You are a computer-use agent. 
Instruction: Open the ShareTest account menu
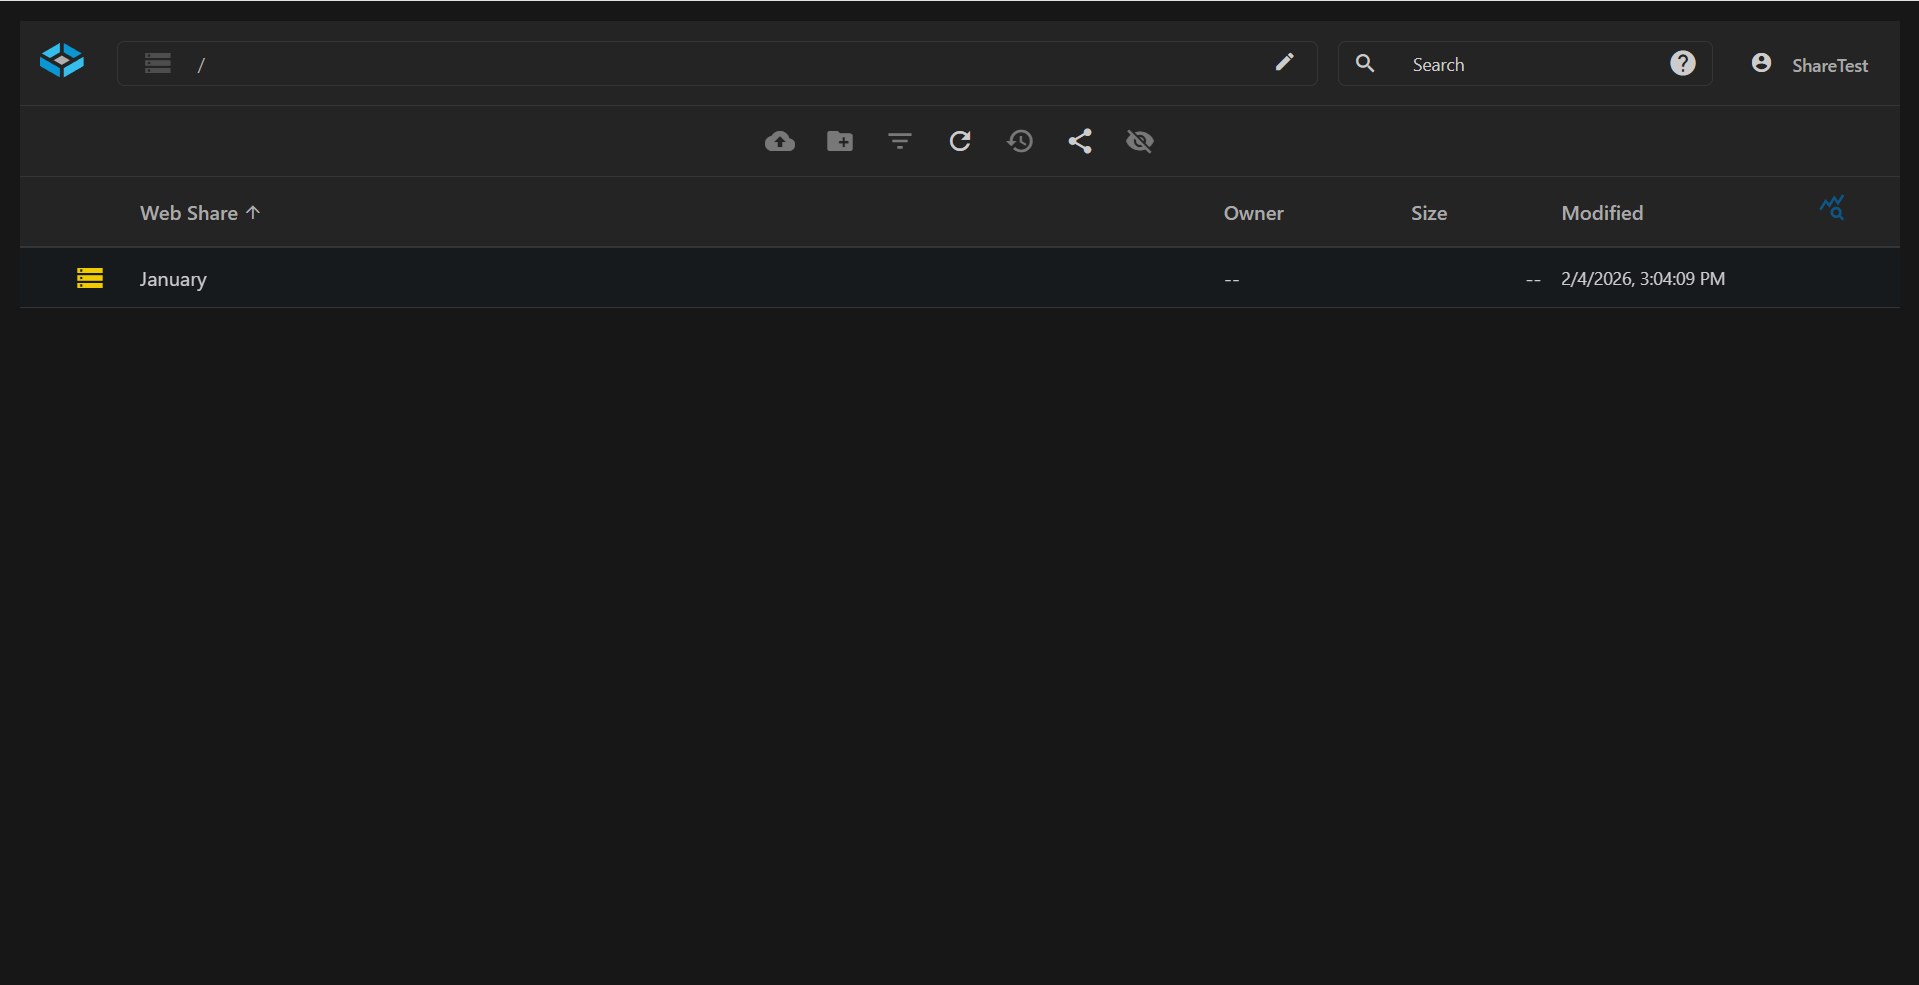1760,63
